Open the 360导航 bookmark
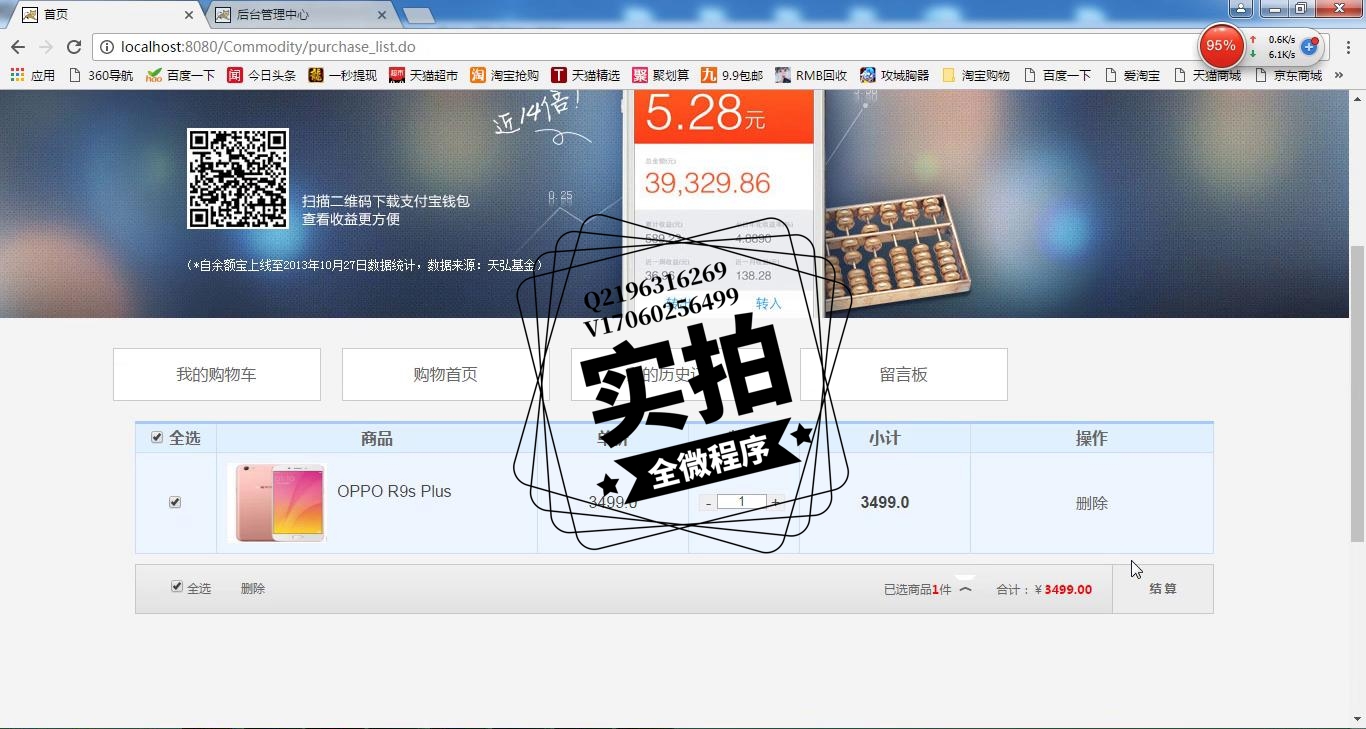Viewport: 1366px width, 729px height. click(101, 75)
